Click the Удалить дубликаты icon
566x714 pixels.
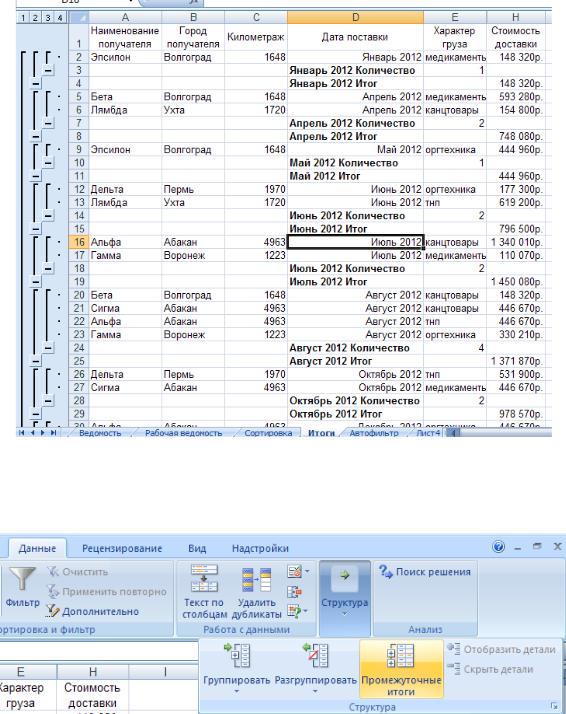(x=256, y=580)
